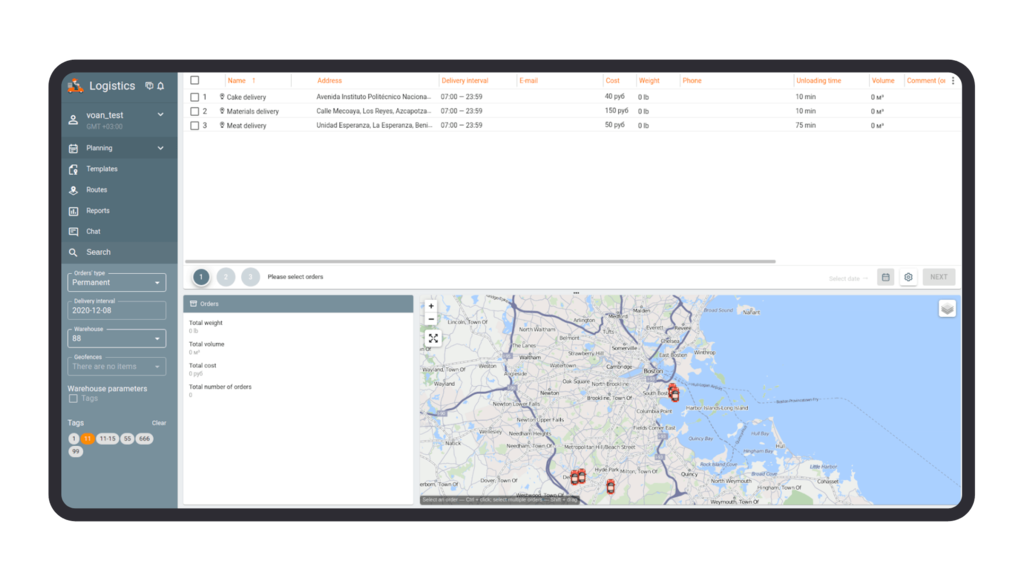Click the Delivery interval date field 2020-12-08
The height and width of the screenshot is (576, 1024).
coord(116,311)
